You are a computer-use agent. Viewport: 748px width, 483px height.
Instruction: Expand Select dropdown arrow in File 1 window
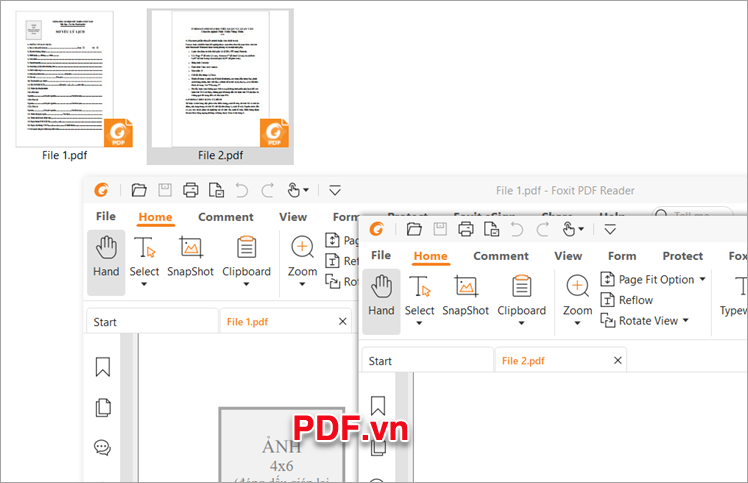[144, 284]
